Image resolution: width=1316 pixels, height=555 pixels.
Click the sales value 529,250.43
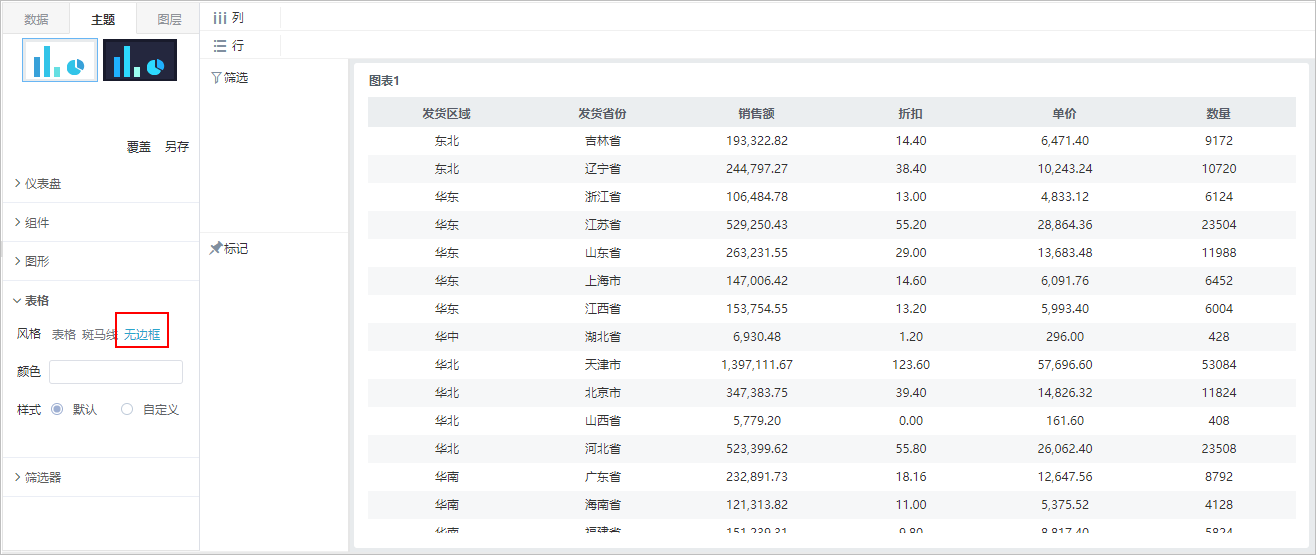(x=757, y=225)
